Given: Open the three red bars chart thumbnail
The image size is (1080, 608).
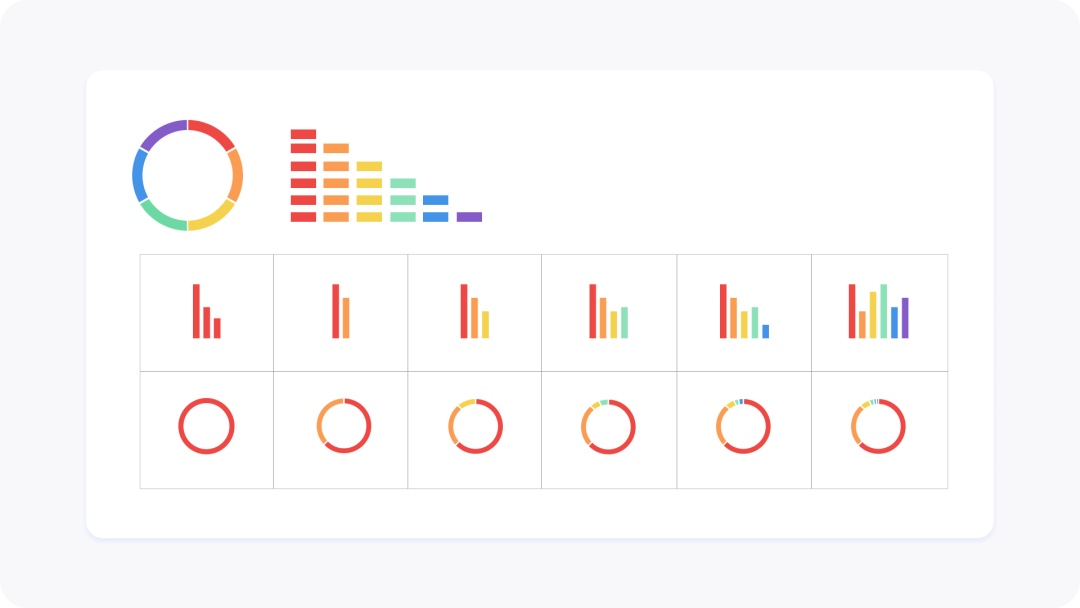Looking at the screenshot, I should tap(207, 311).
